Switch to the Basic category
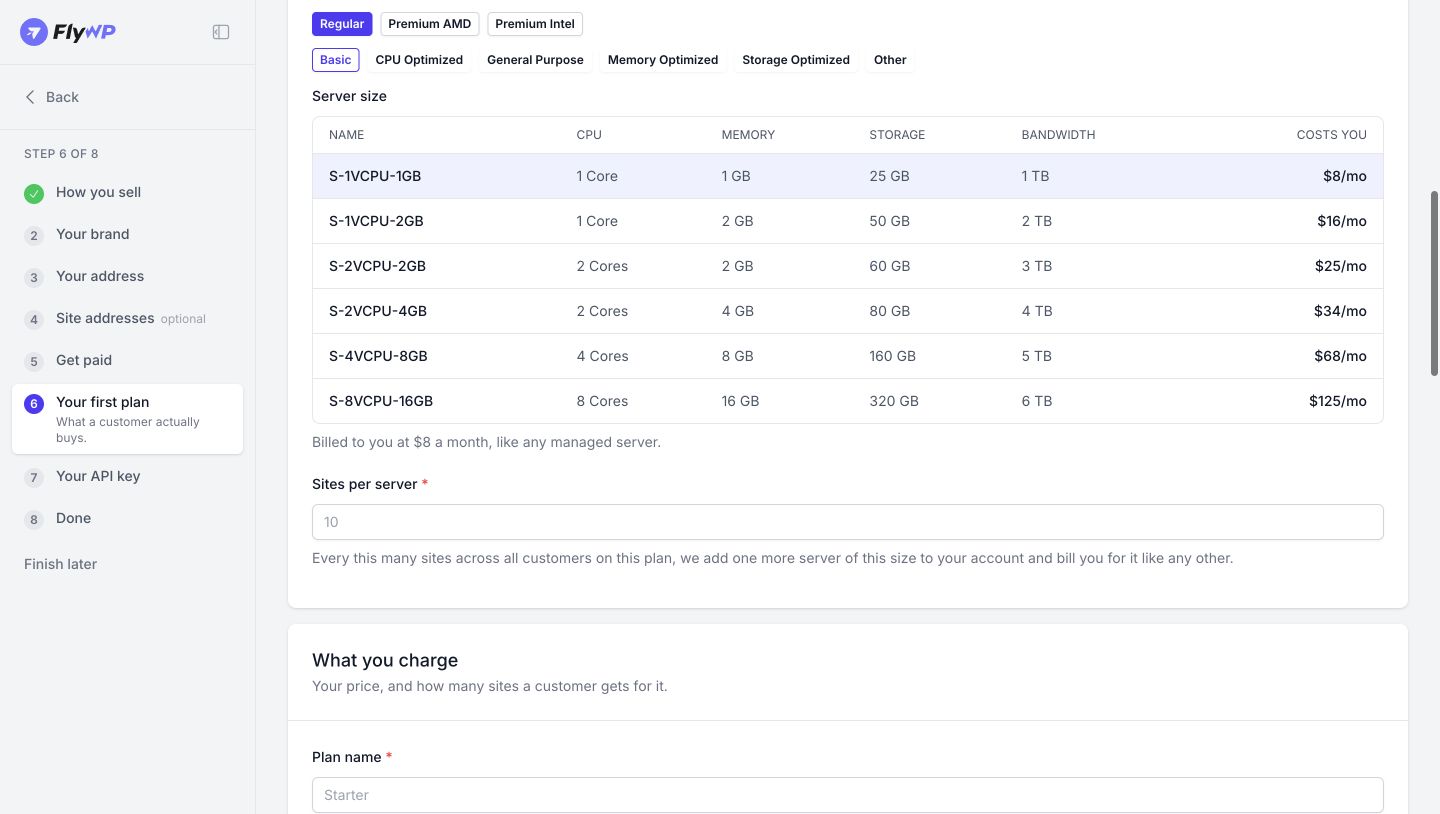The height and width of the screenshot is (814, 1440). [336, 60]
